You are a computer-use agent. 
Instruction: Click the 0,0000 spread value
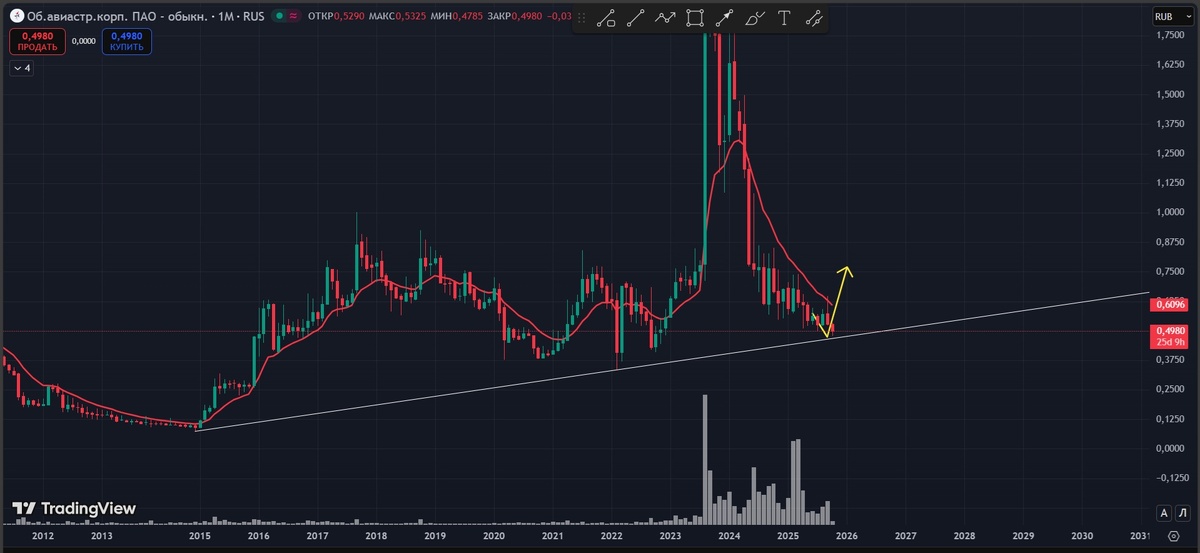click(x=84, y=41)
